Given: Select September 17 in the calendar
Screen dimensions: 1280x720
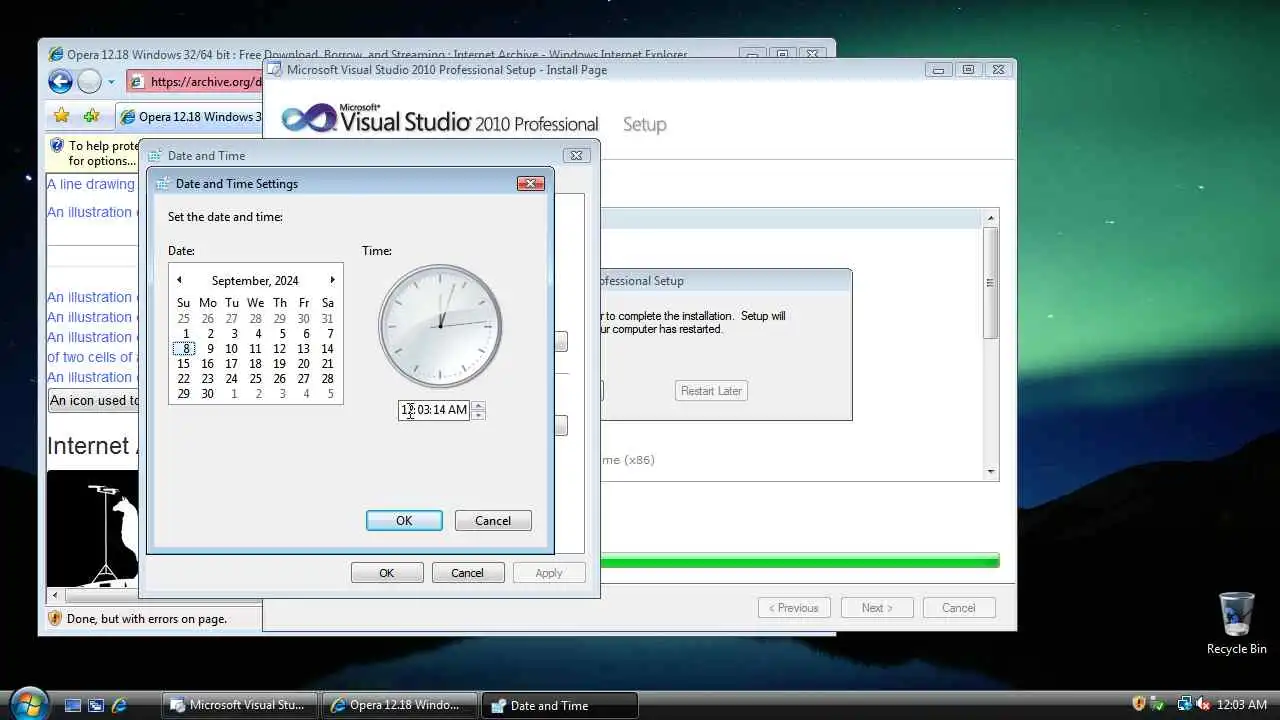Looking at the screenshot, I should coord(231,364).
